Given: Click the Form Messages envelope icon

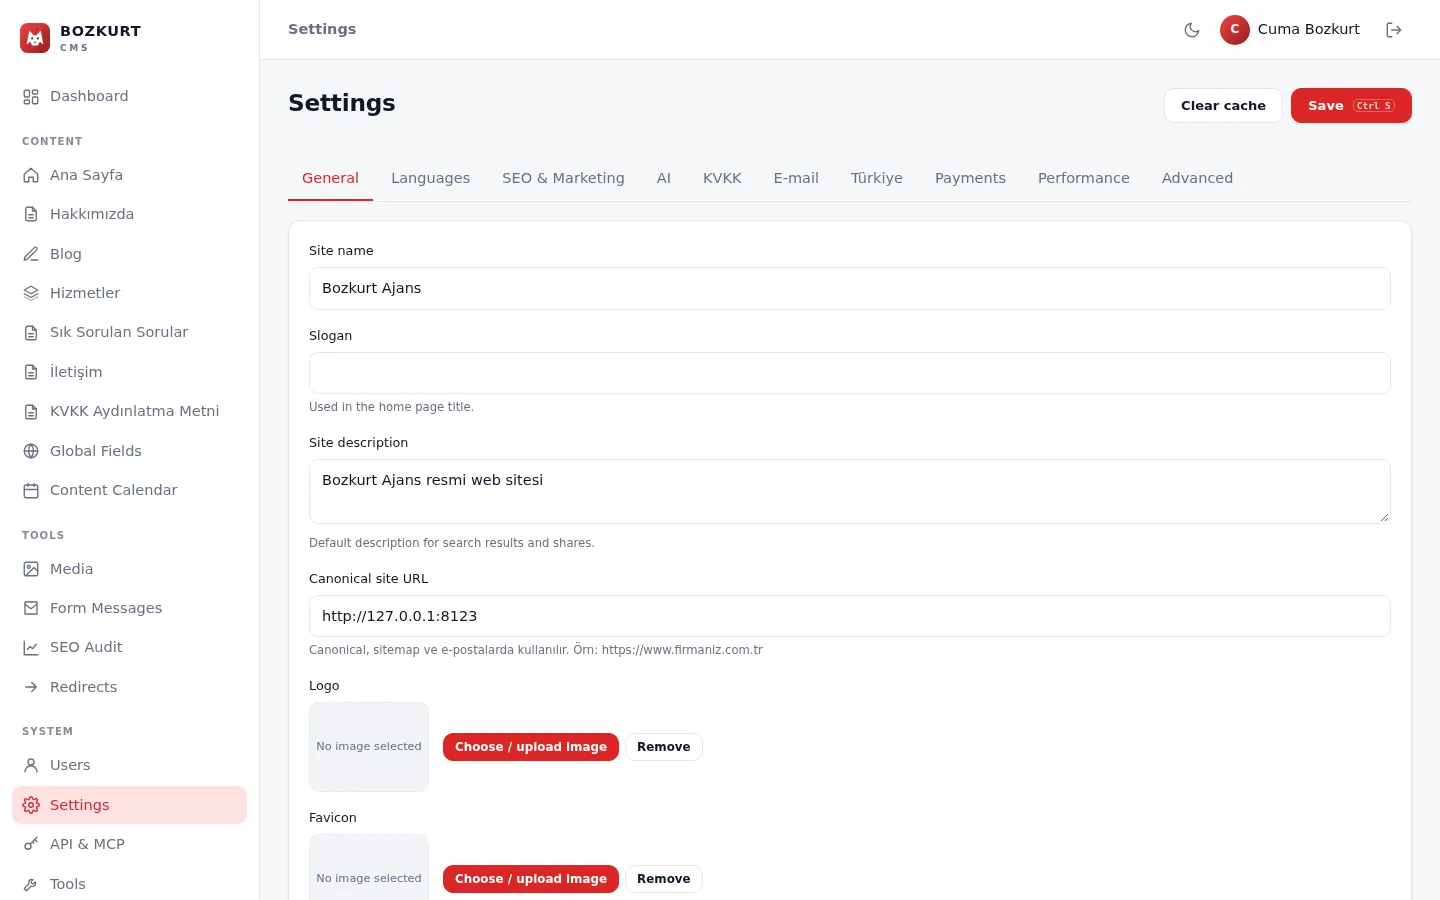Looking at the screenshot, I should coord(31,608).
